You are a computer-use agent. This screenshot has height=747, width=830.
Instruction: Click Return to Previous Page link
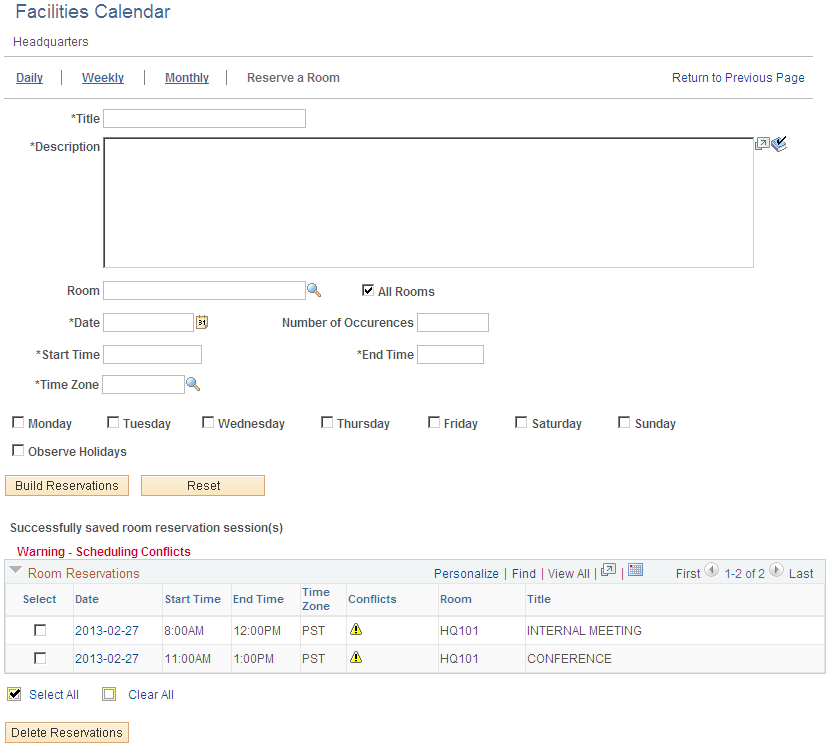[738, 78]
